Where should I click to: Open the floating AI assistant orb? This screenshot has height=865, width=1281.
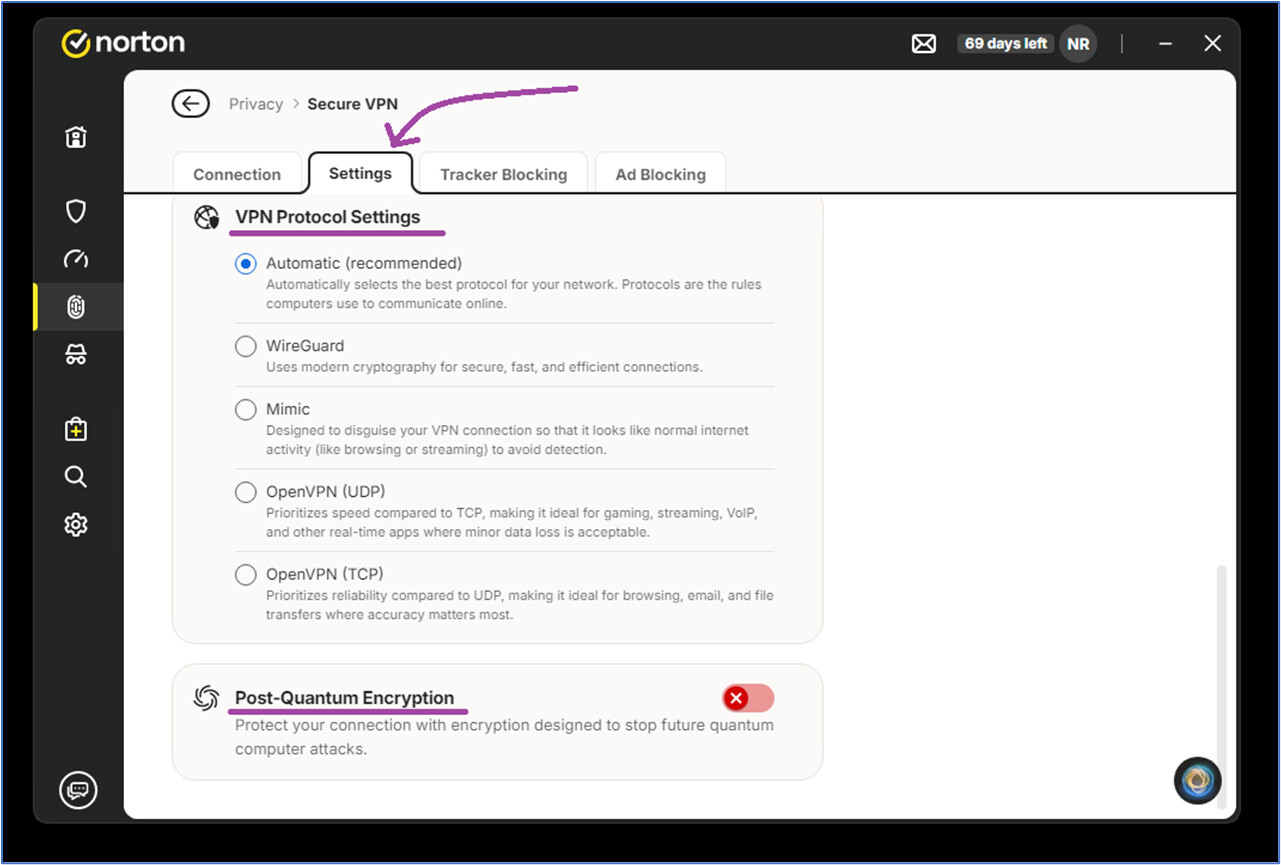tap(1197, 781)
